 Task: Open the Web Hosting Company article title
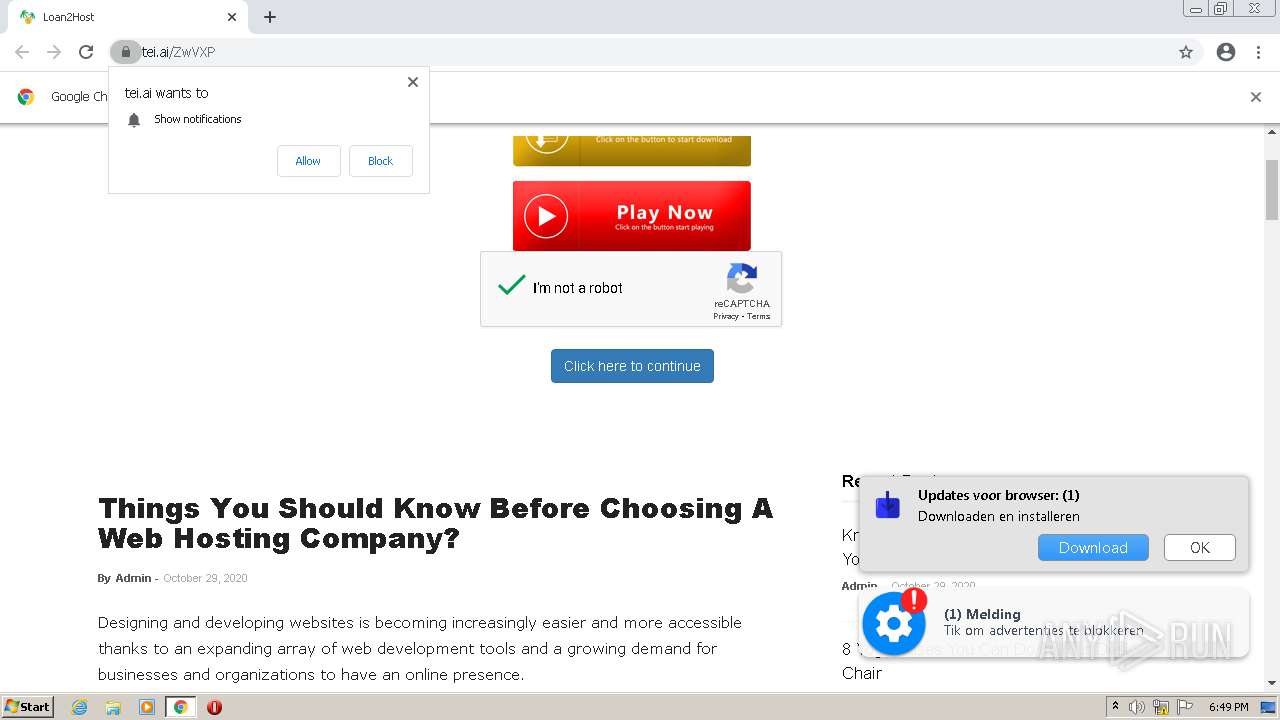pyautogui.click(x=436, y=523)
